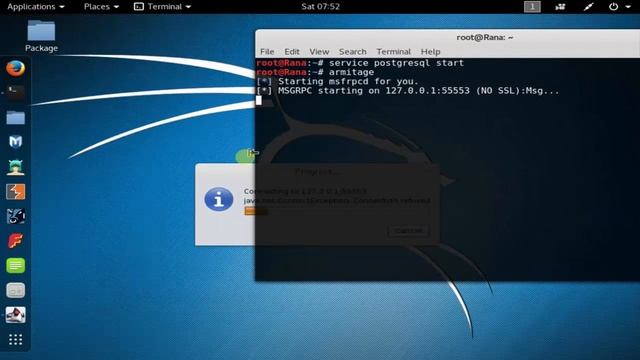The height and width of the screenshot is (360, 640).
Task: Open the terminal Help menu
Action: point(430,51)
